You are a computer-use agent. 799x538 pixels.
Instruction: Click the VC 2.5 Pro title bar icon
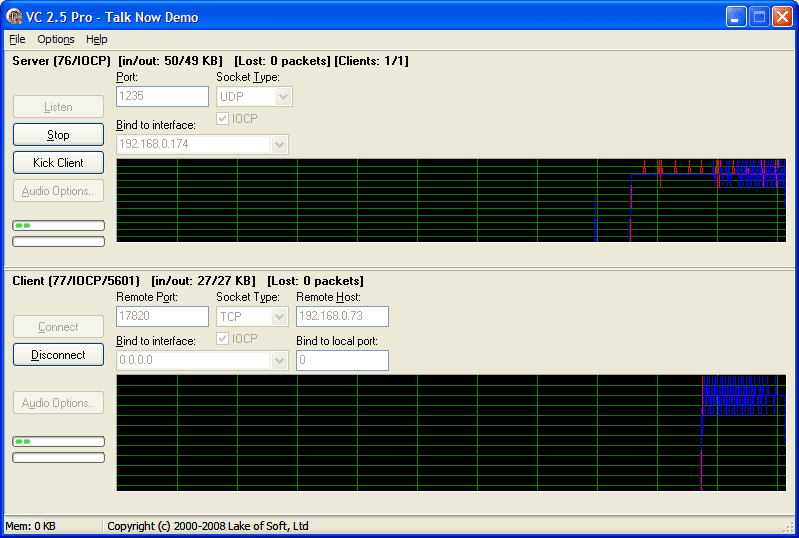click(x=14, y=17)
